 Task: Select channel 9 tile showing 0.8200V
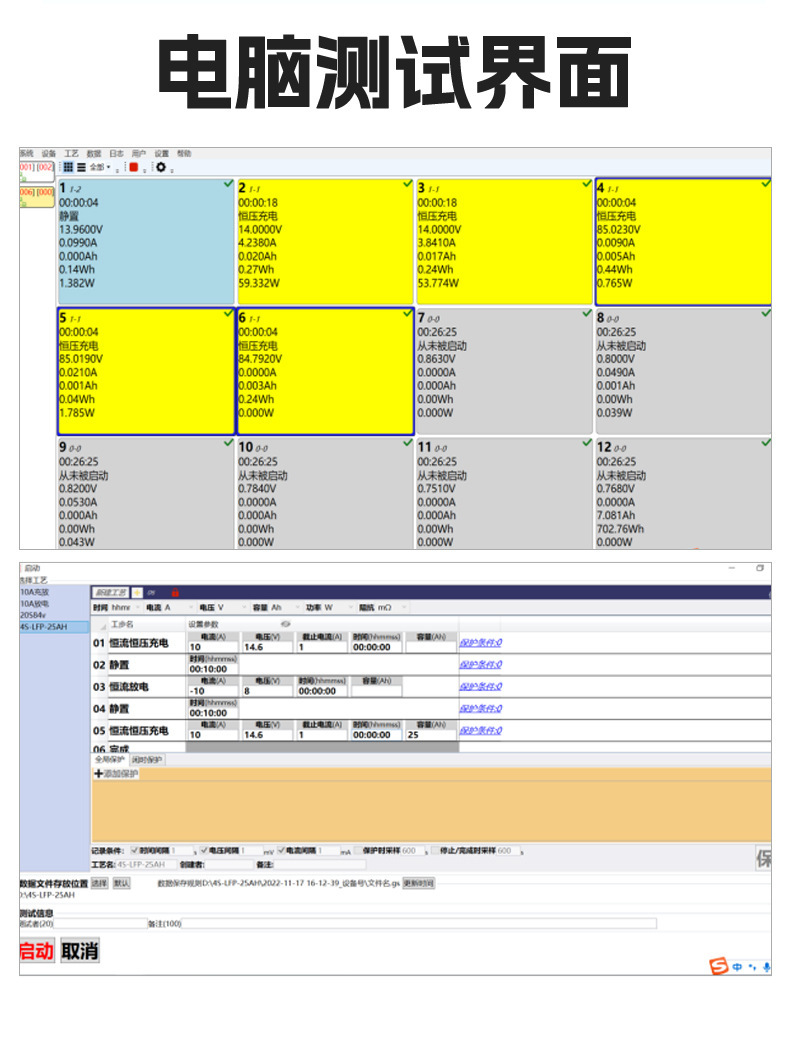pos(145,493)
